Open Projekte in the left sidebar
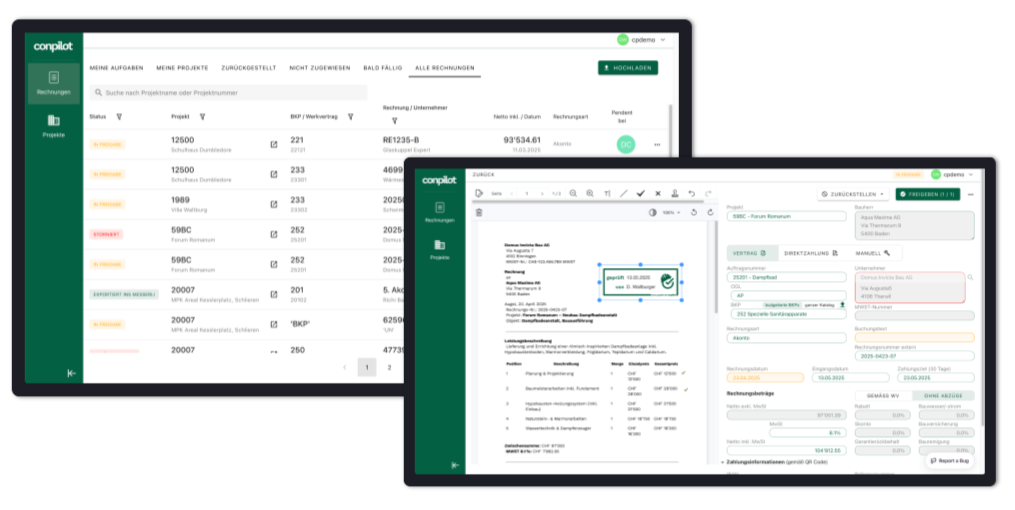Screen dimensions: 1015x510 (53, 125)
